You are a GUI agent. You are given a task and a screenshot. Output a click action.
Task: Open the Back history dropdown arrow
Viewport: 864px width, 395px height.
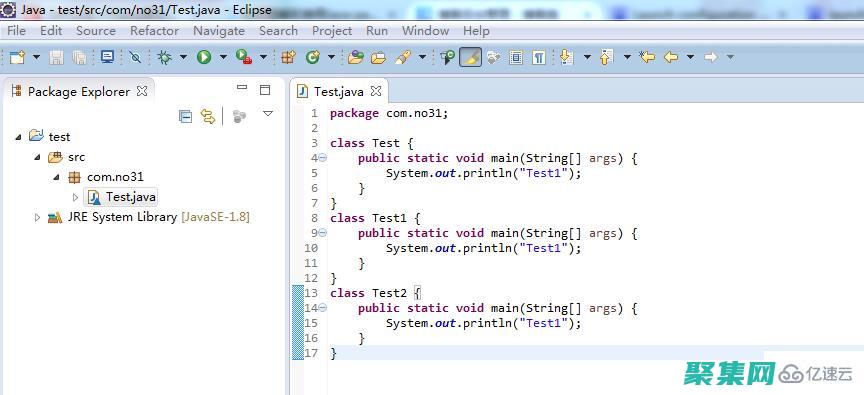(x=690, y=57)
